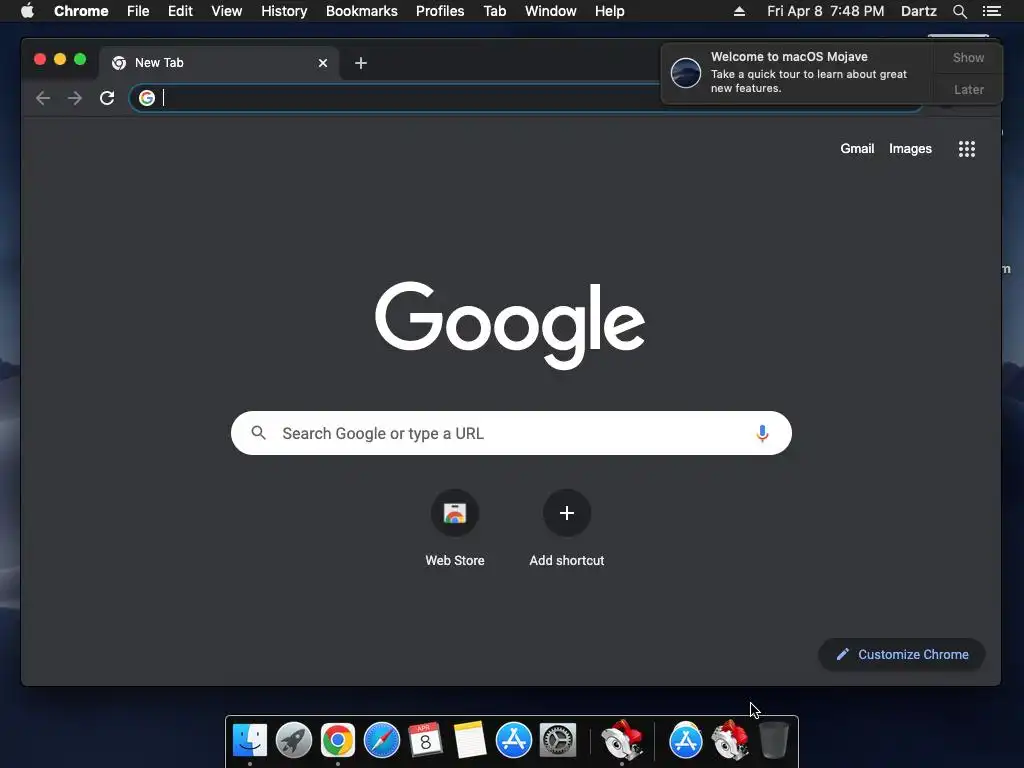Open the File menu
Screen dimensions: 1024x768
click(138, 11)
